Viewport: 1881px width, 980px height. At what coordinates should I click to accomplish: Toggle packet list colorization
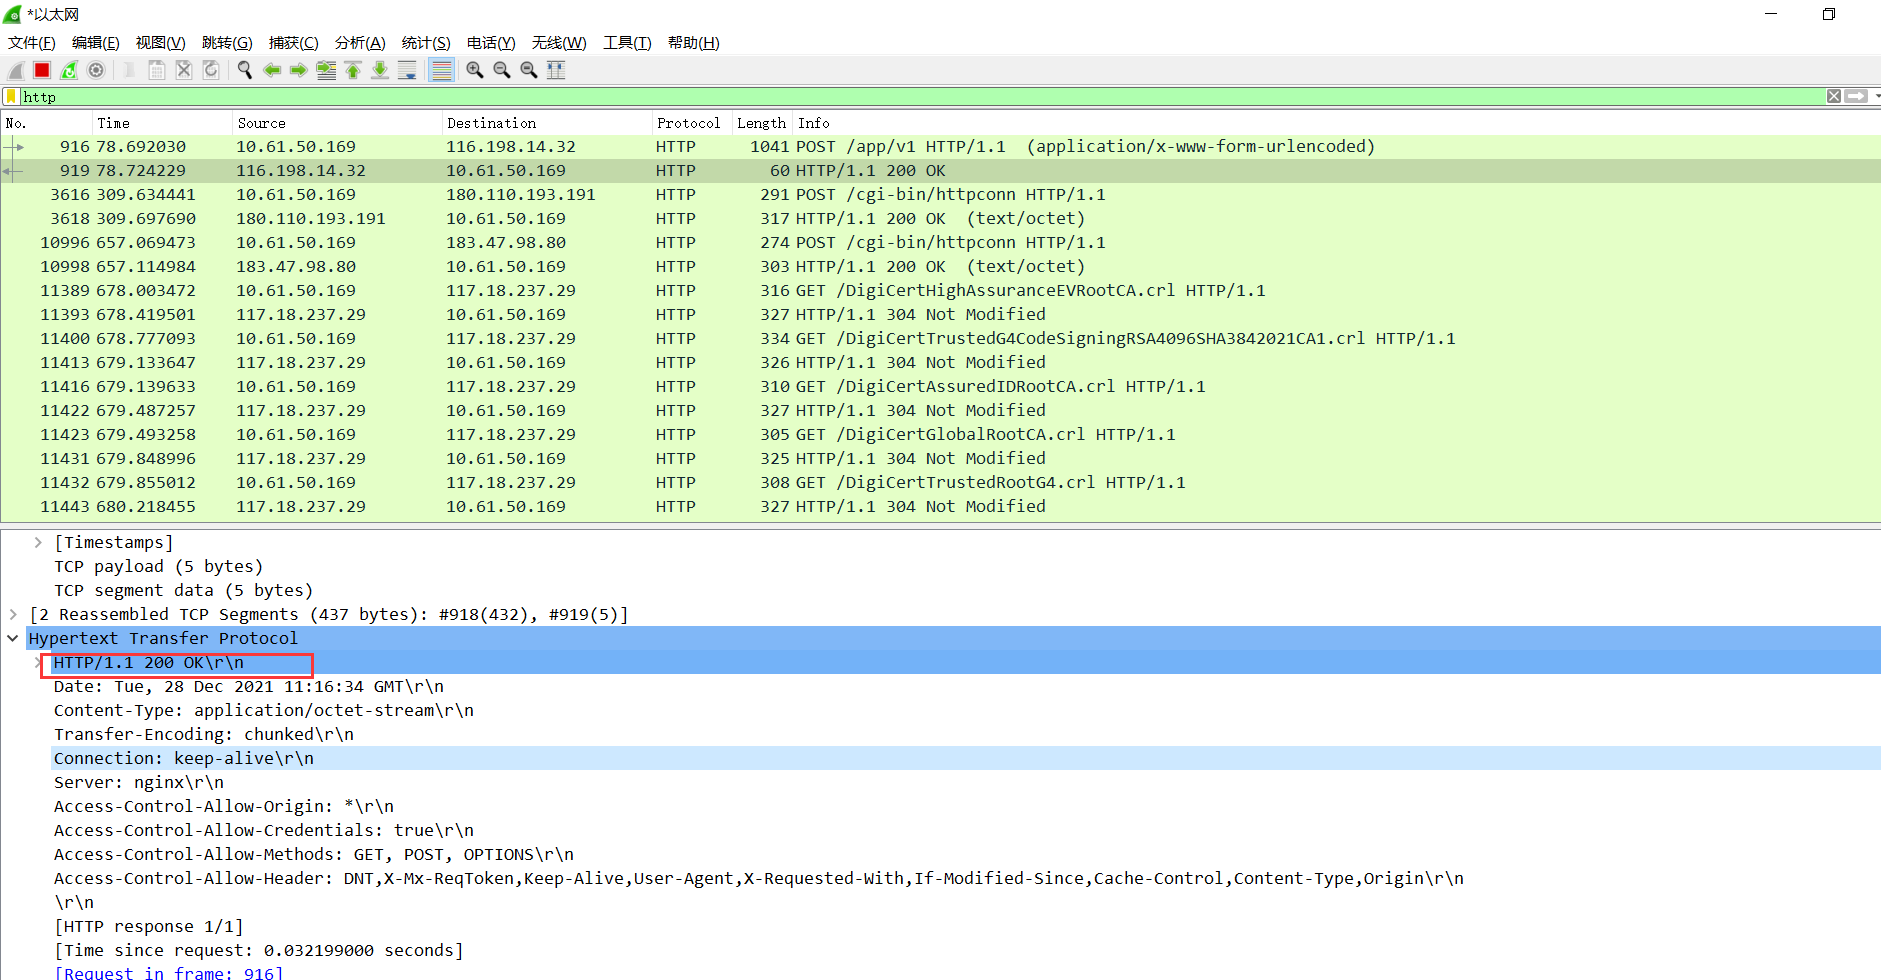pos(441,70)
